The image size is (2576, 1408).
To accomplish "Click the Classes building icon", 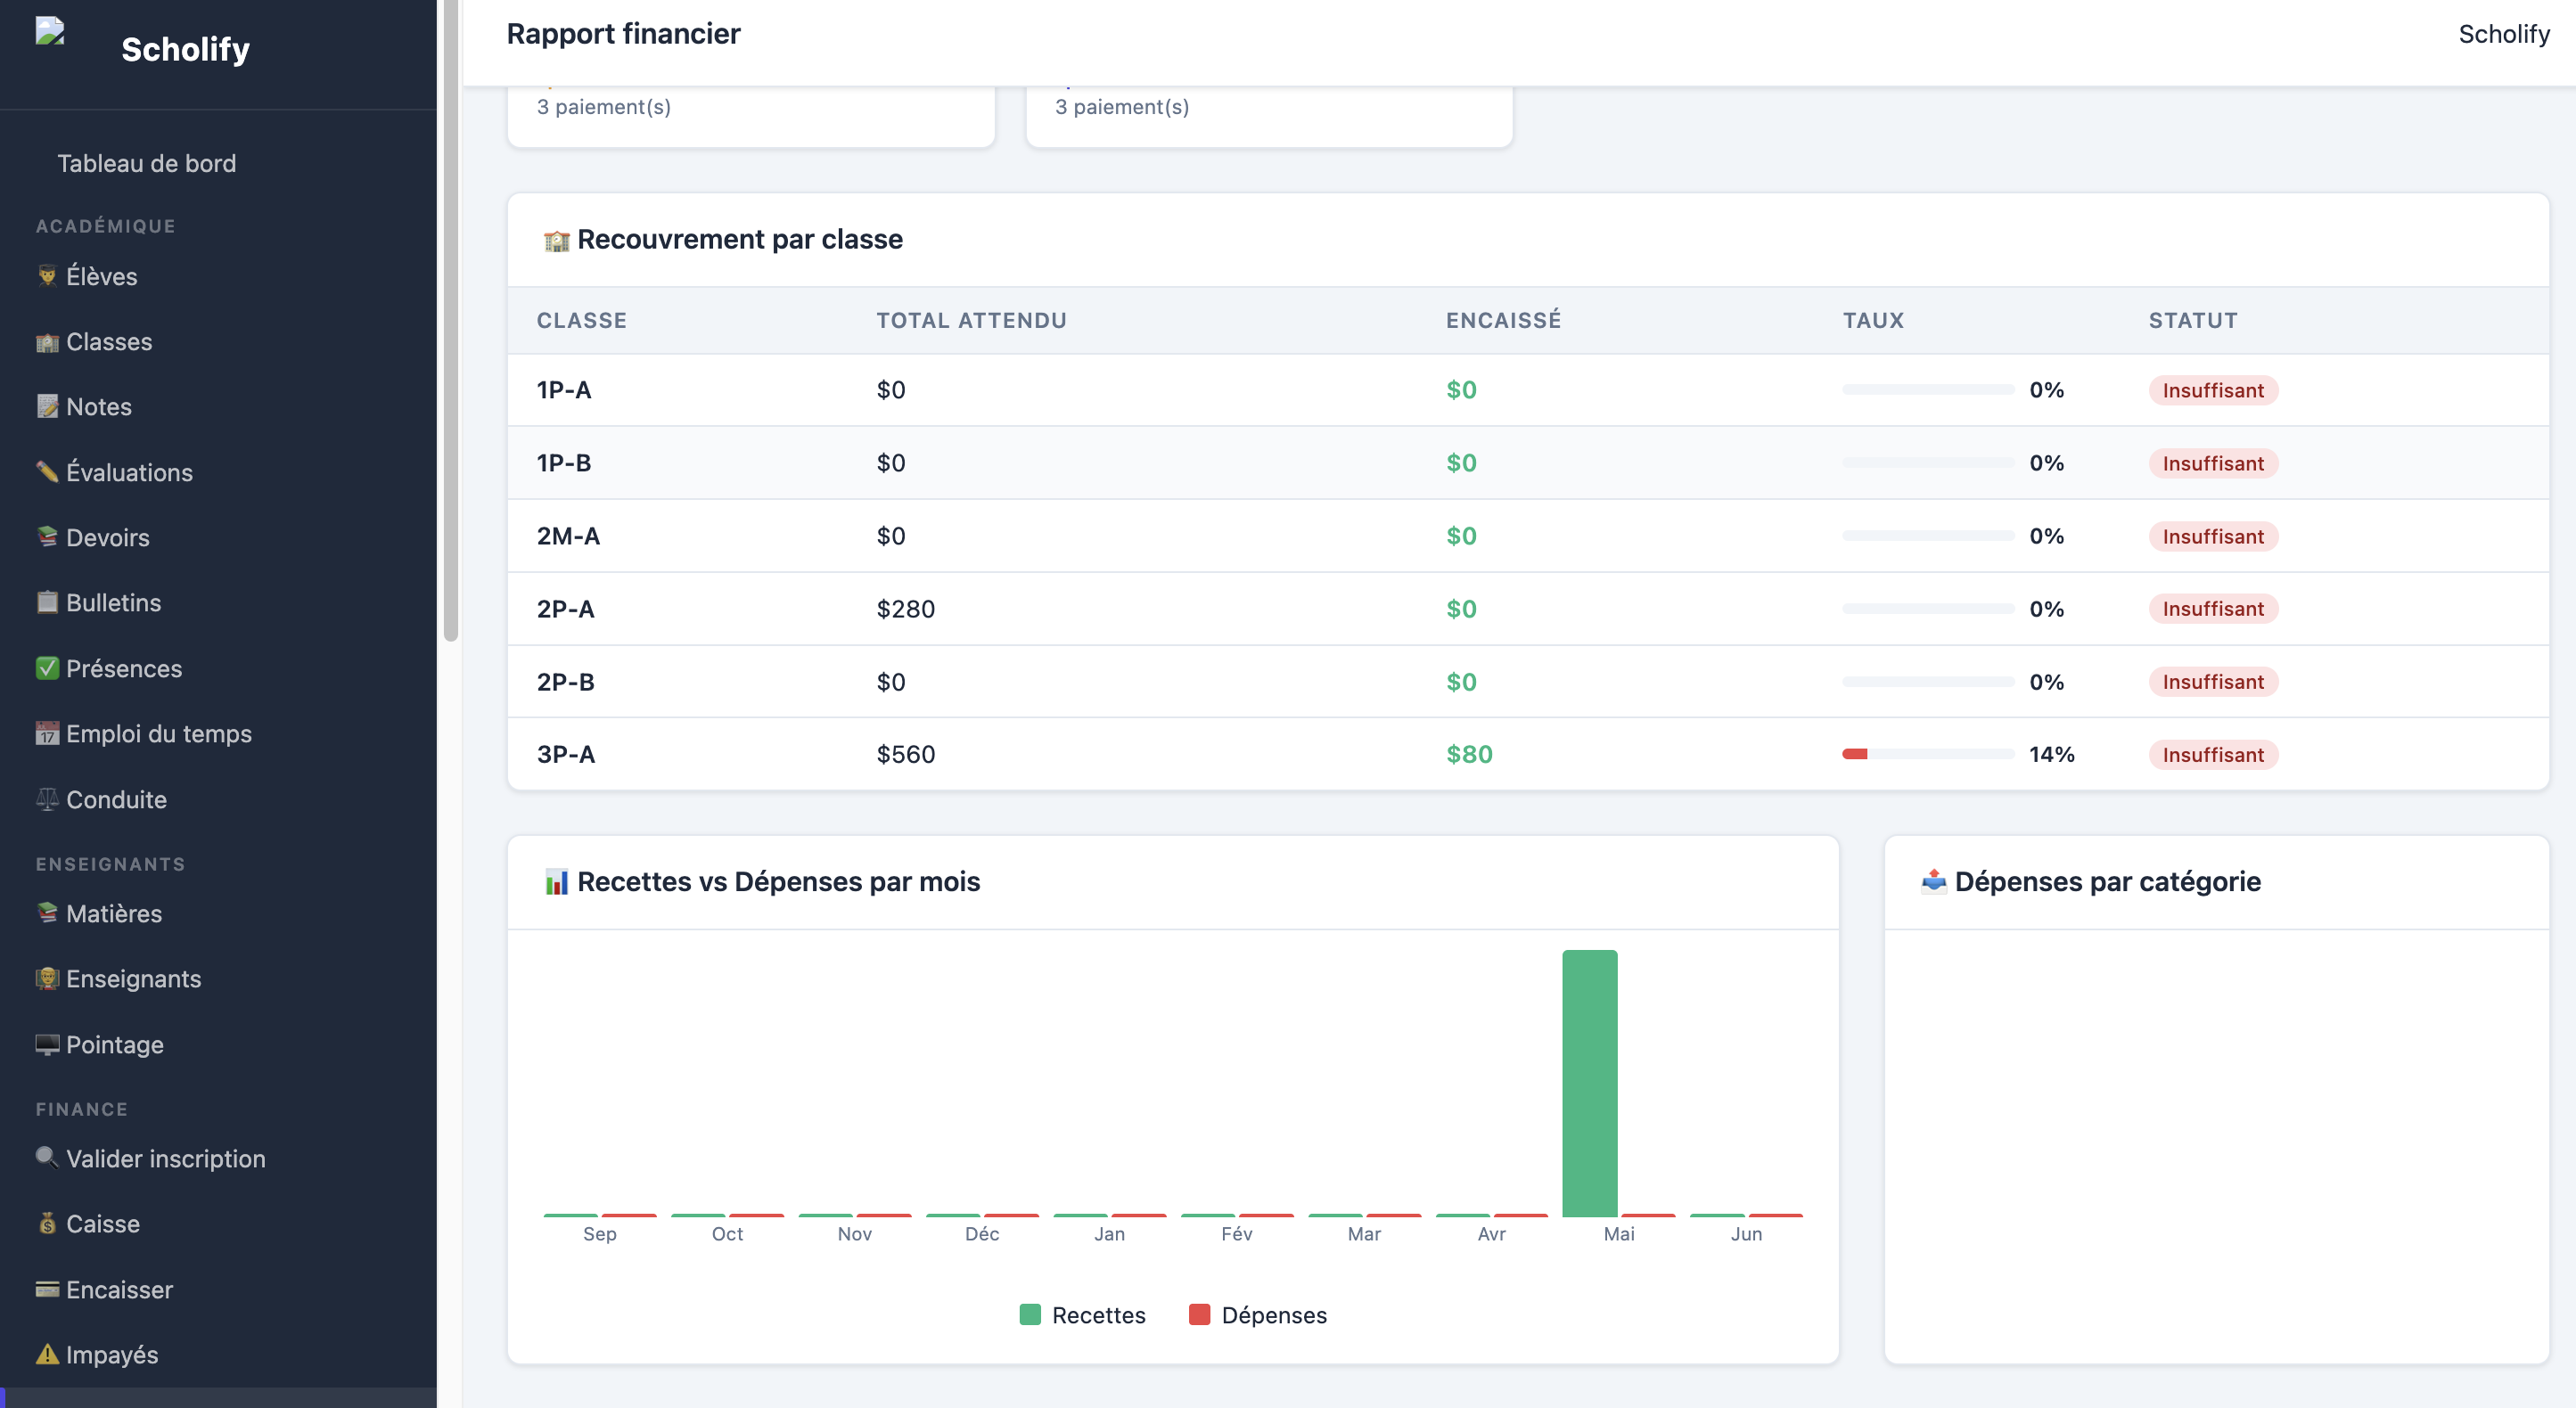I will pos(47,342).
